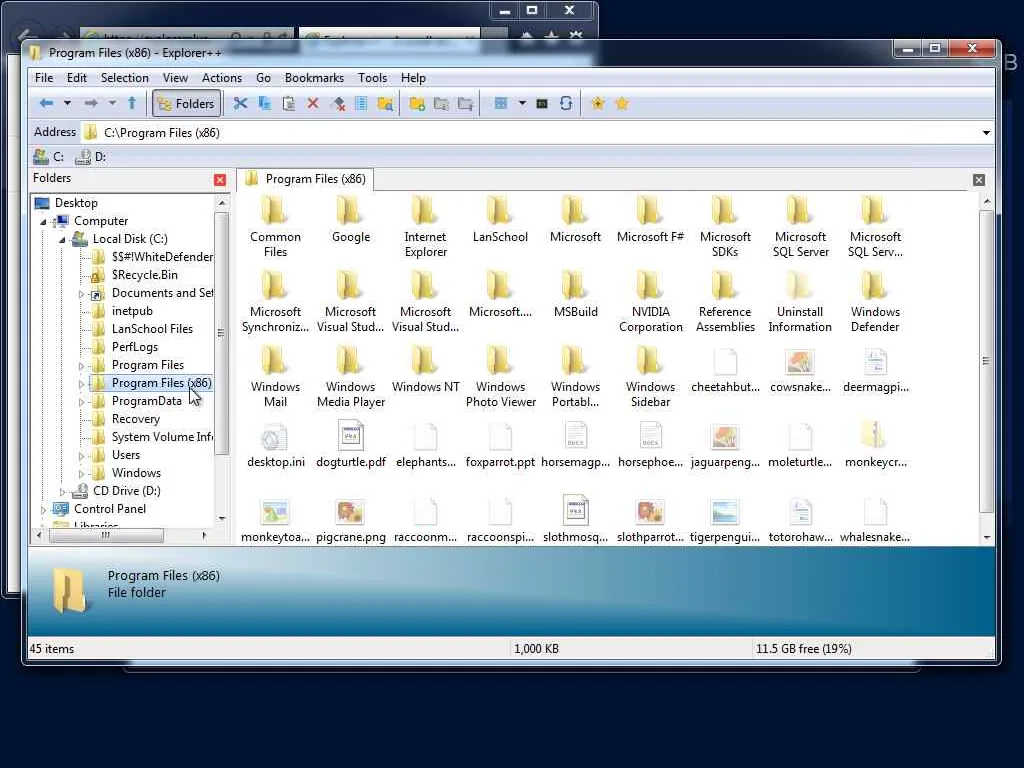Viewport: 1024px width, 768px height.
Task: Open the File menu
Action: 44,78
